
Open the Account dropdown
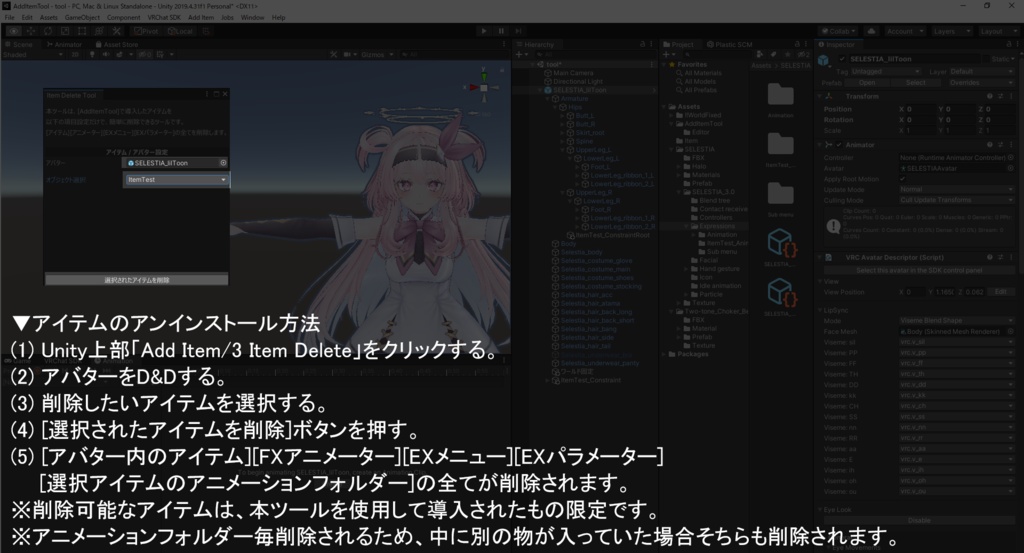click(x=904, y=31)
